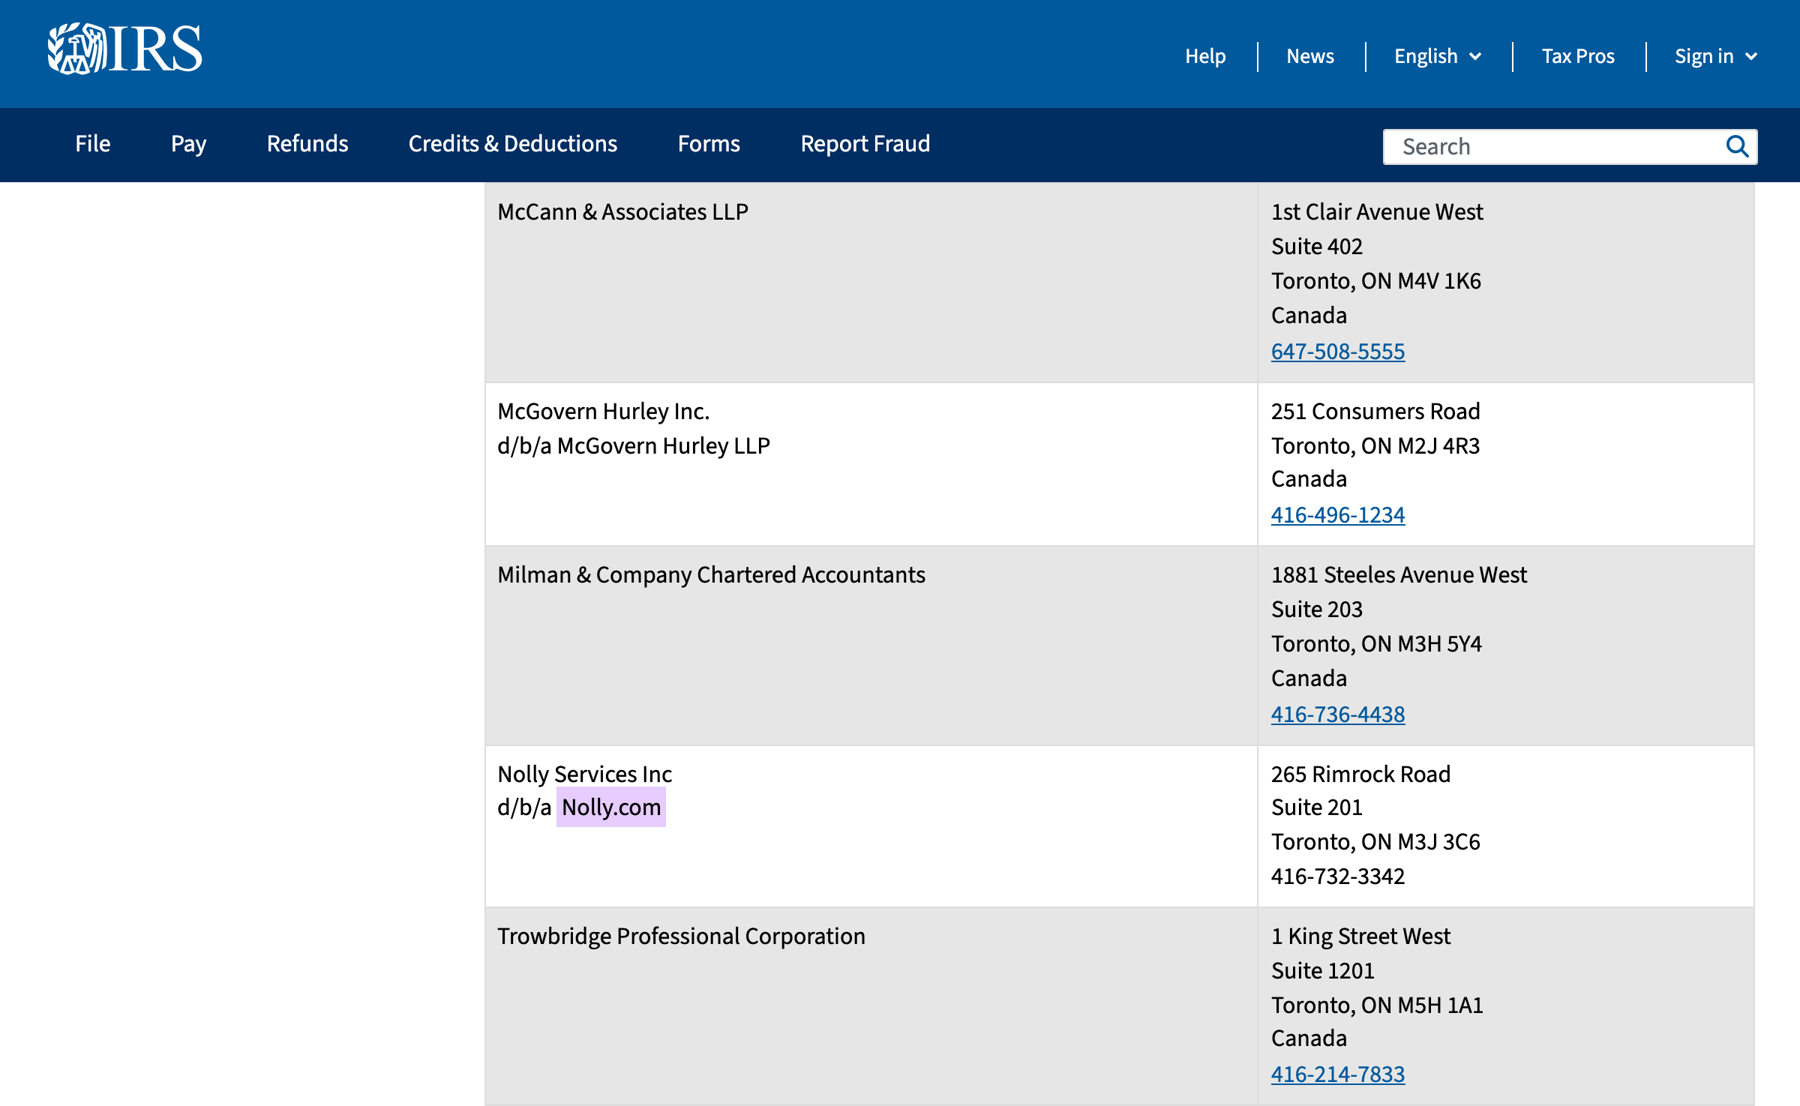The image size is (1800, 1106).
Task: Click Nolly Services Inc name
Action: coord(585,774)
